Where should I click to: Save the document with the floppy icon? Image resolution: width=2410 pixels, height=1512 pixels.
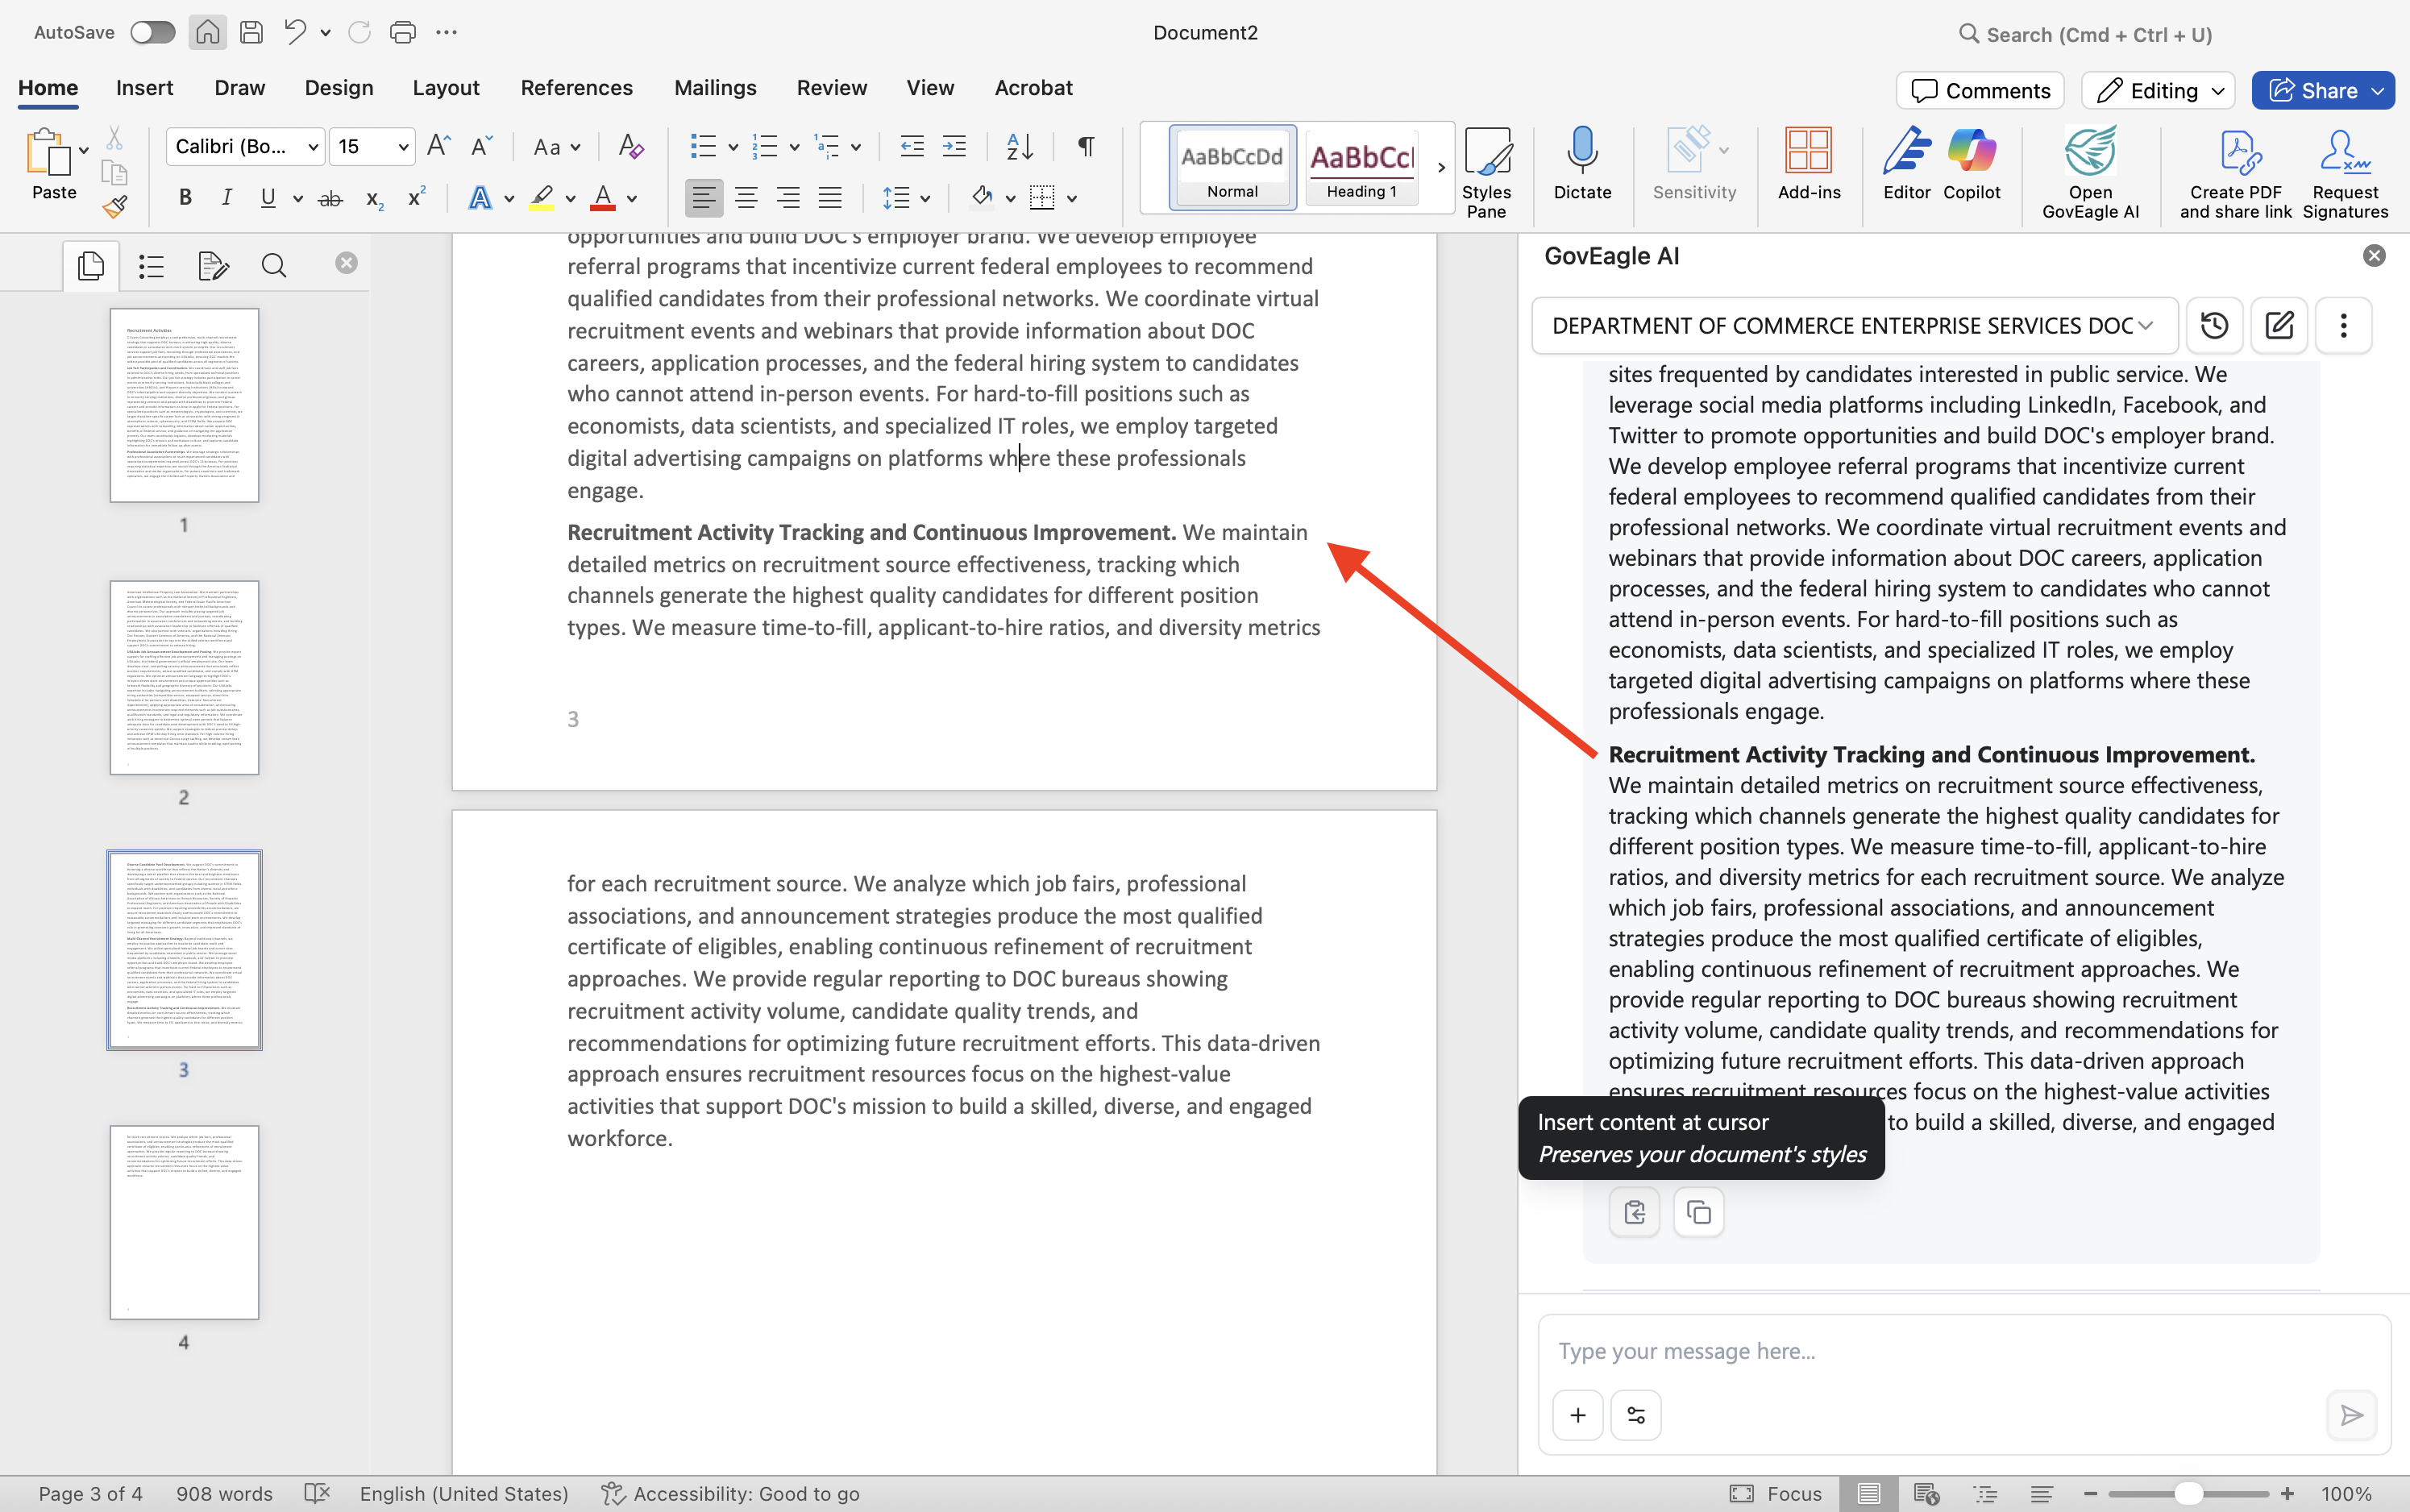252,32
